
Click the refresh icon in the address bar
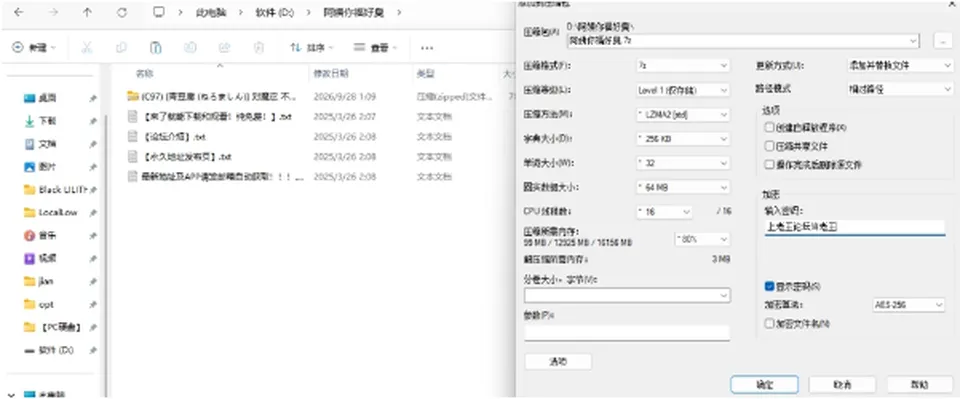(121, 12)
